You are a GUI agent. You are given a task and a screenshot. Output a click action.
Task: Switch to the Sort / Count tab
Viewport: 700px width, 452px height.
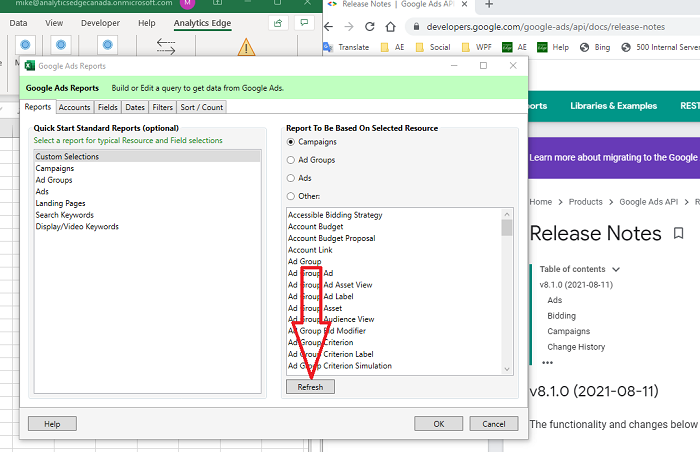click(x=201, y=107)
